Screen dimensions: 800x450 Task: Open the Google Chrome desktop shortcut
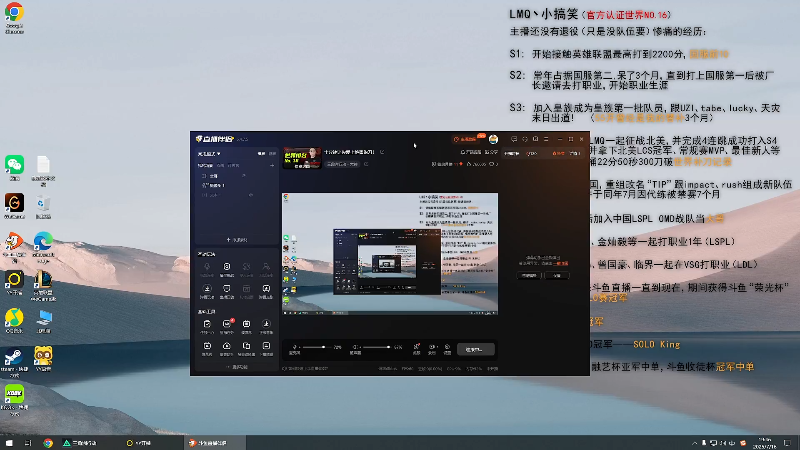pos(14,12)
